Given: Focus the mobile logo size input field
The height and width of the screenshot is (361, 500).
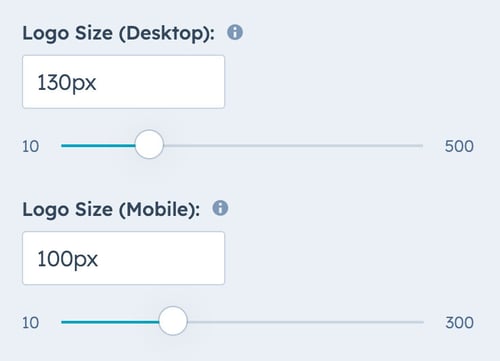Looking at the screenshot, I should [124, 258].
